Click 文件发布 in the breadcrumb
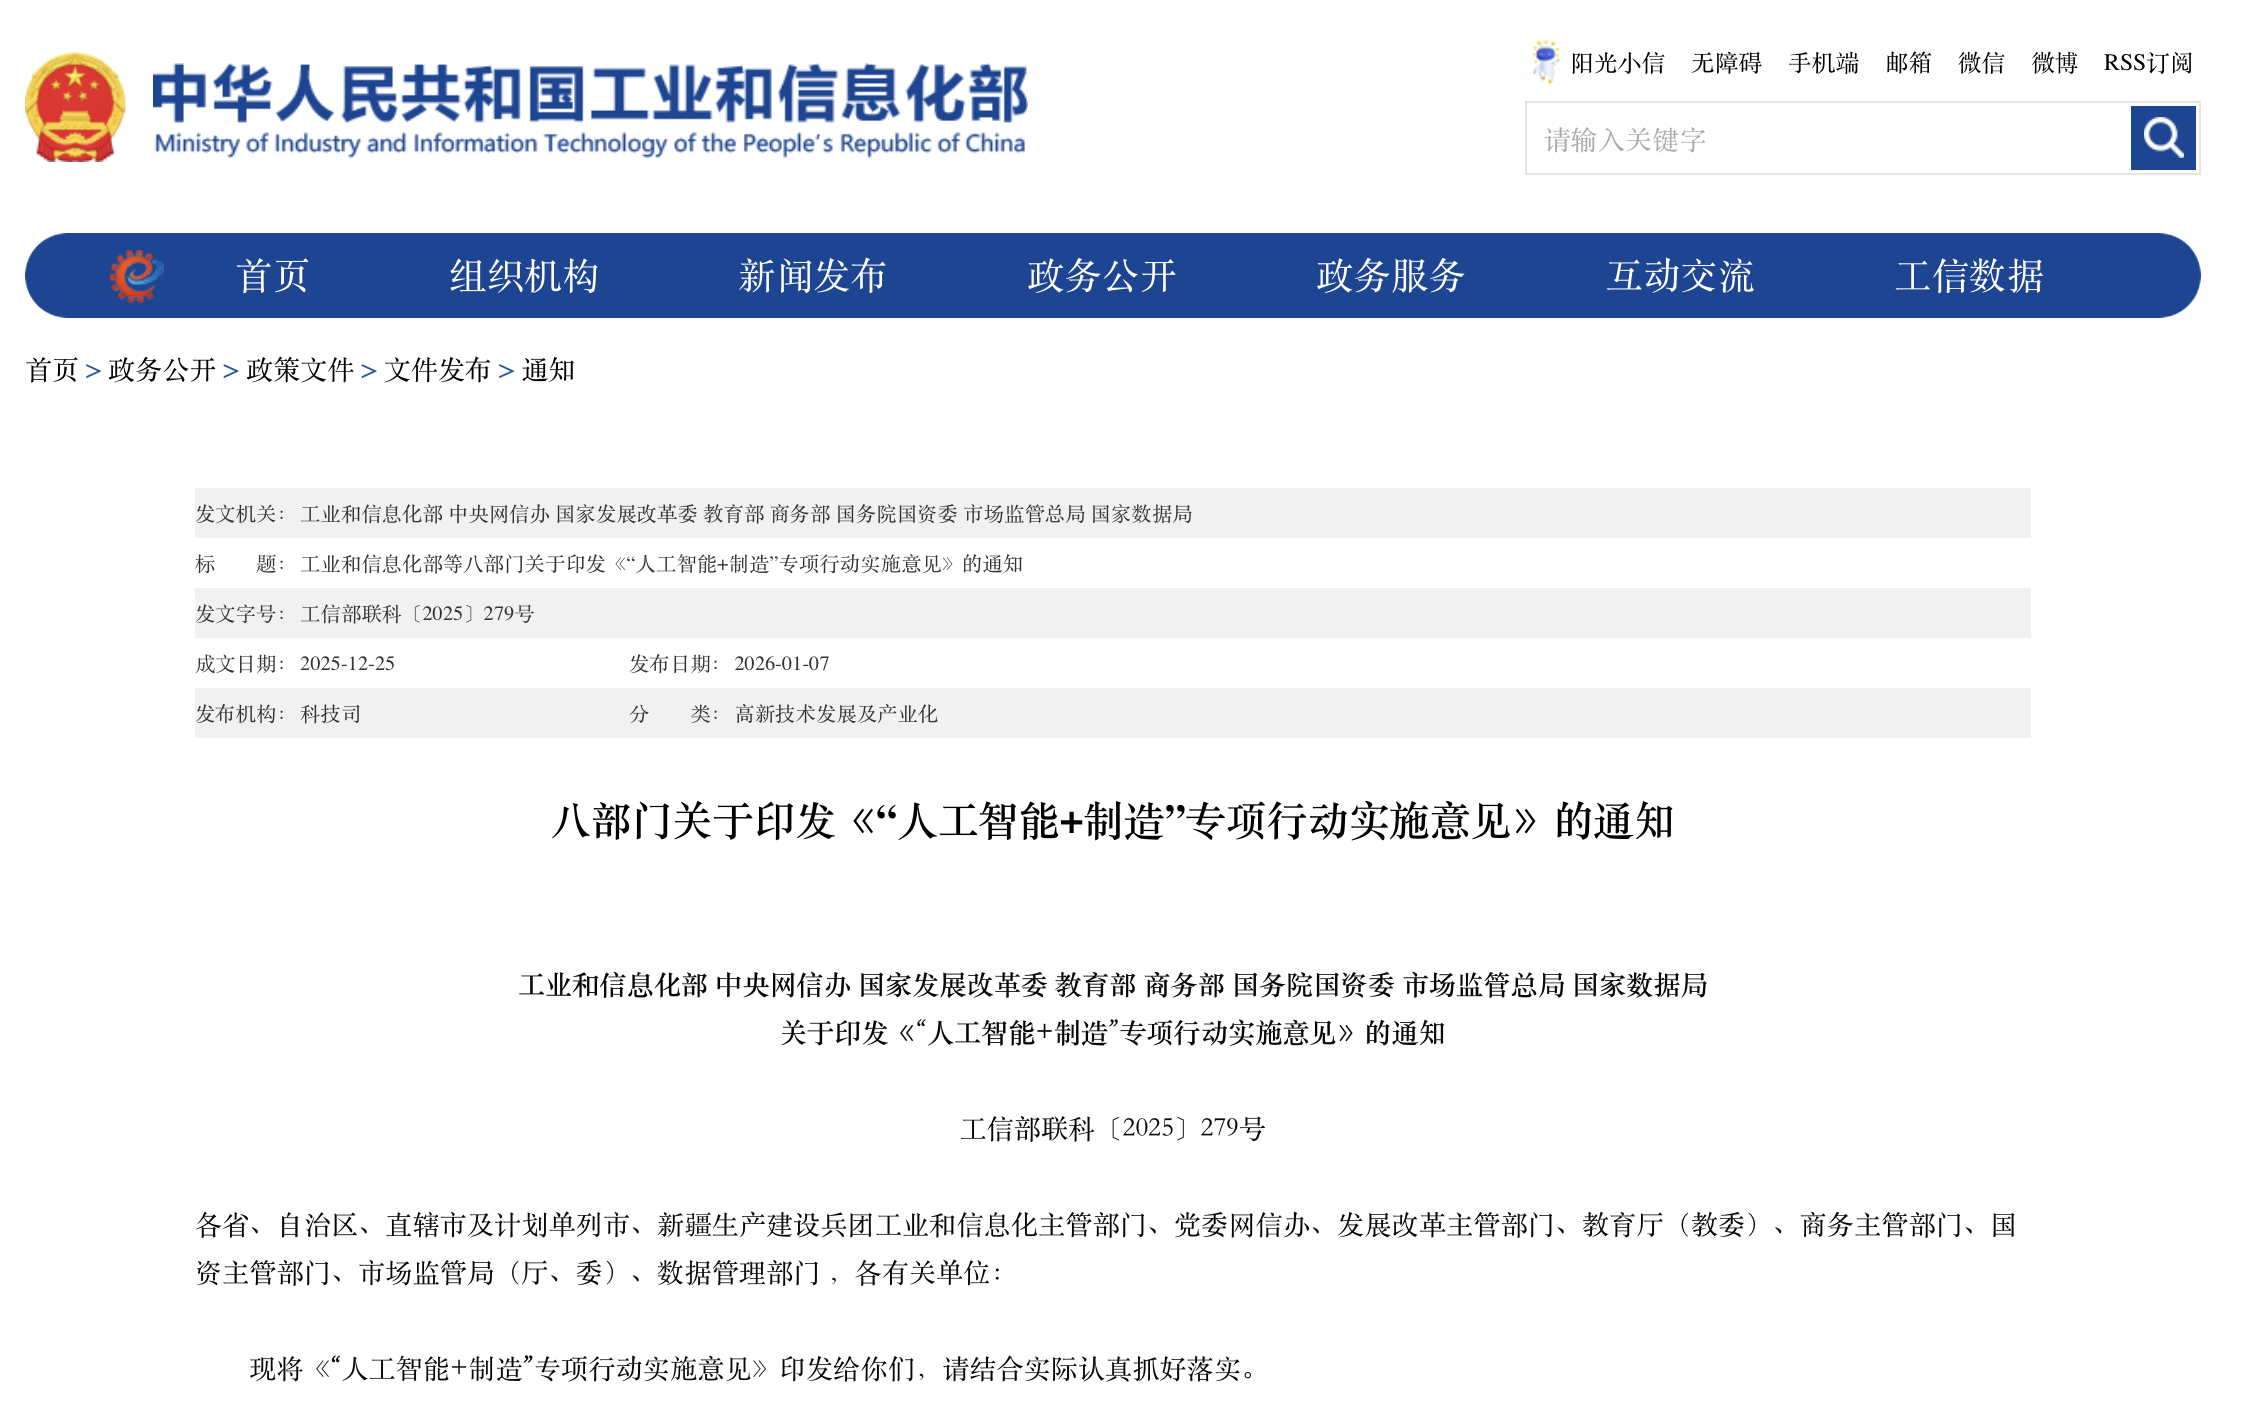The image size is (2258, 1418). pos(438,370)
